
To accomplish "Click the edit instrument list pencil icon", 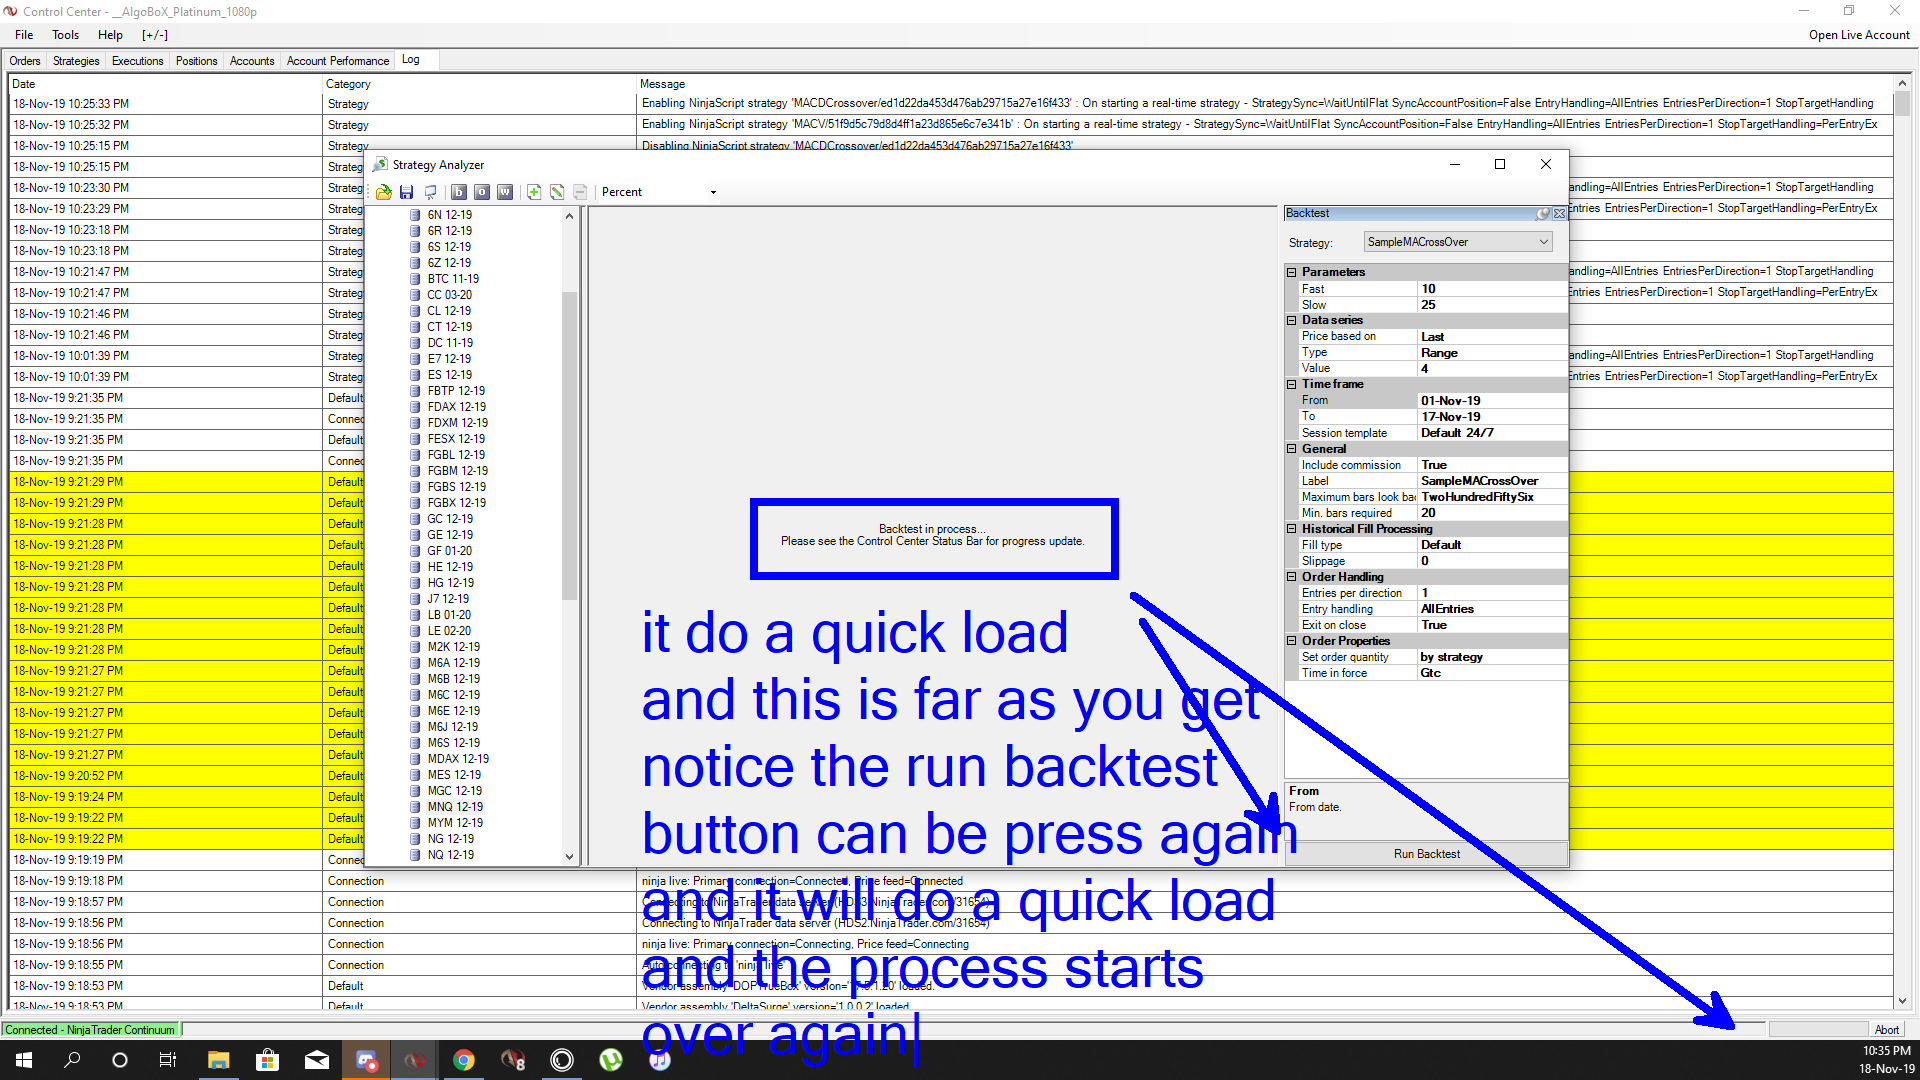I will (x=557, y=192).
